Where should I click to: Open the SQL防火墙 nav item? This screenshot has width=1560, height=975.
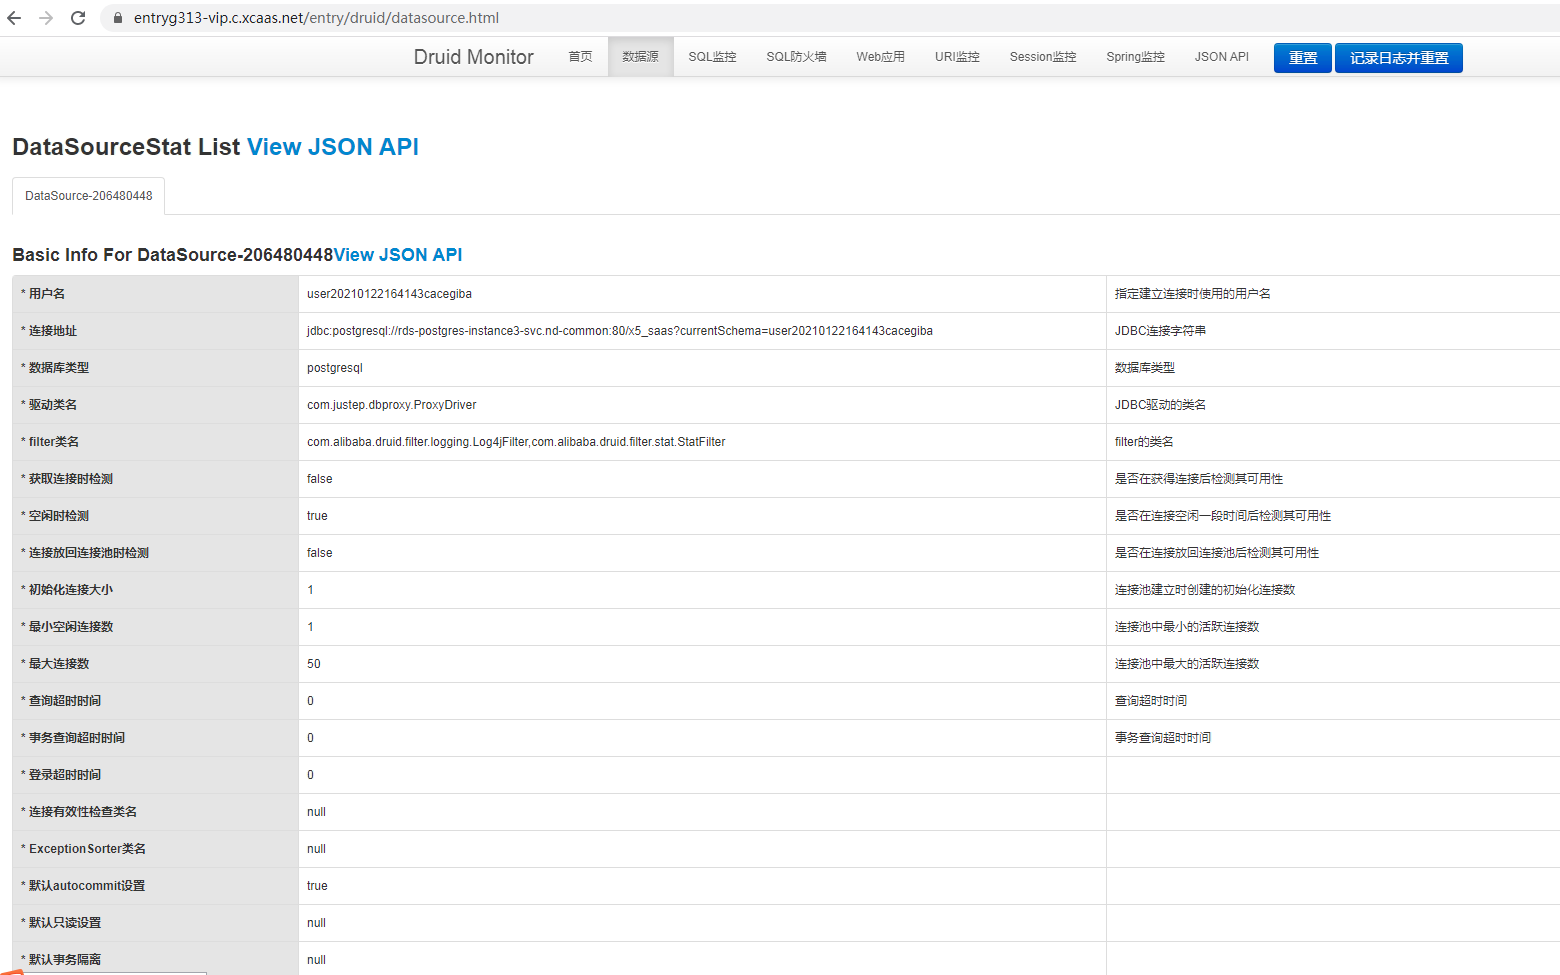pos(796,57)
